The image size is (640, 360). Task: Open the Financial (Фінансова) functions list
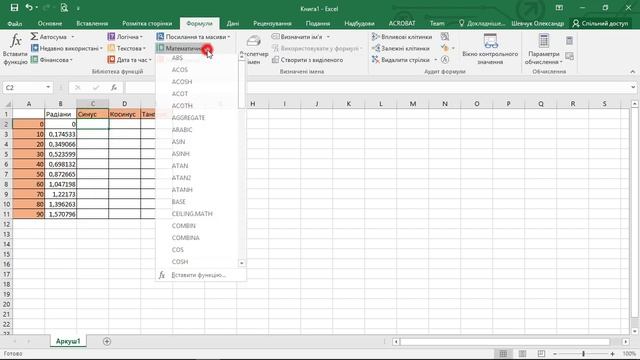[x=52, y=60]
